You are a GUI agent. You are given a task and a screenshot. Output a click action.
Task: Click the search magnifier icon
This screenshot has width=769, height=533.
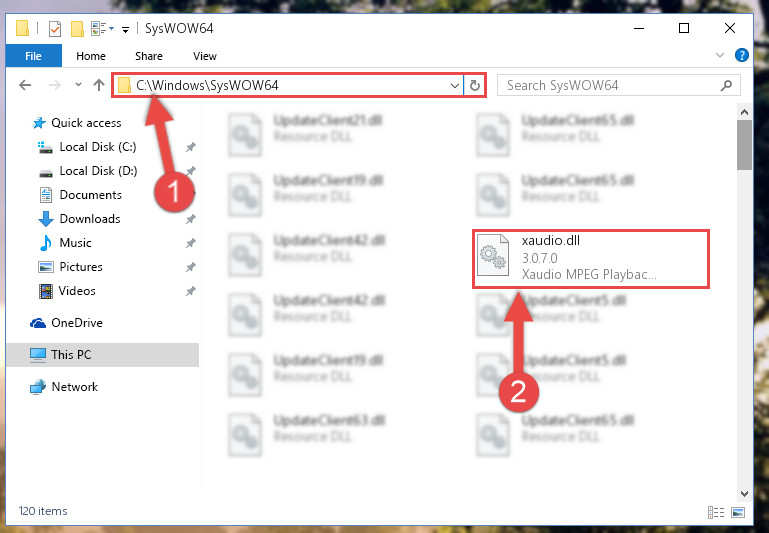(726, 85)
